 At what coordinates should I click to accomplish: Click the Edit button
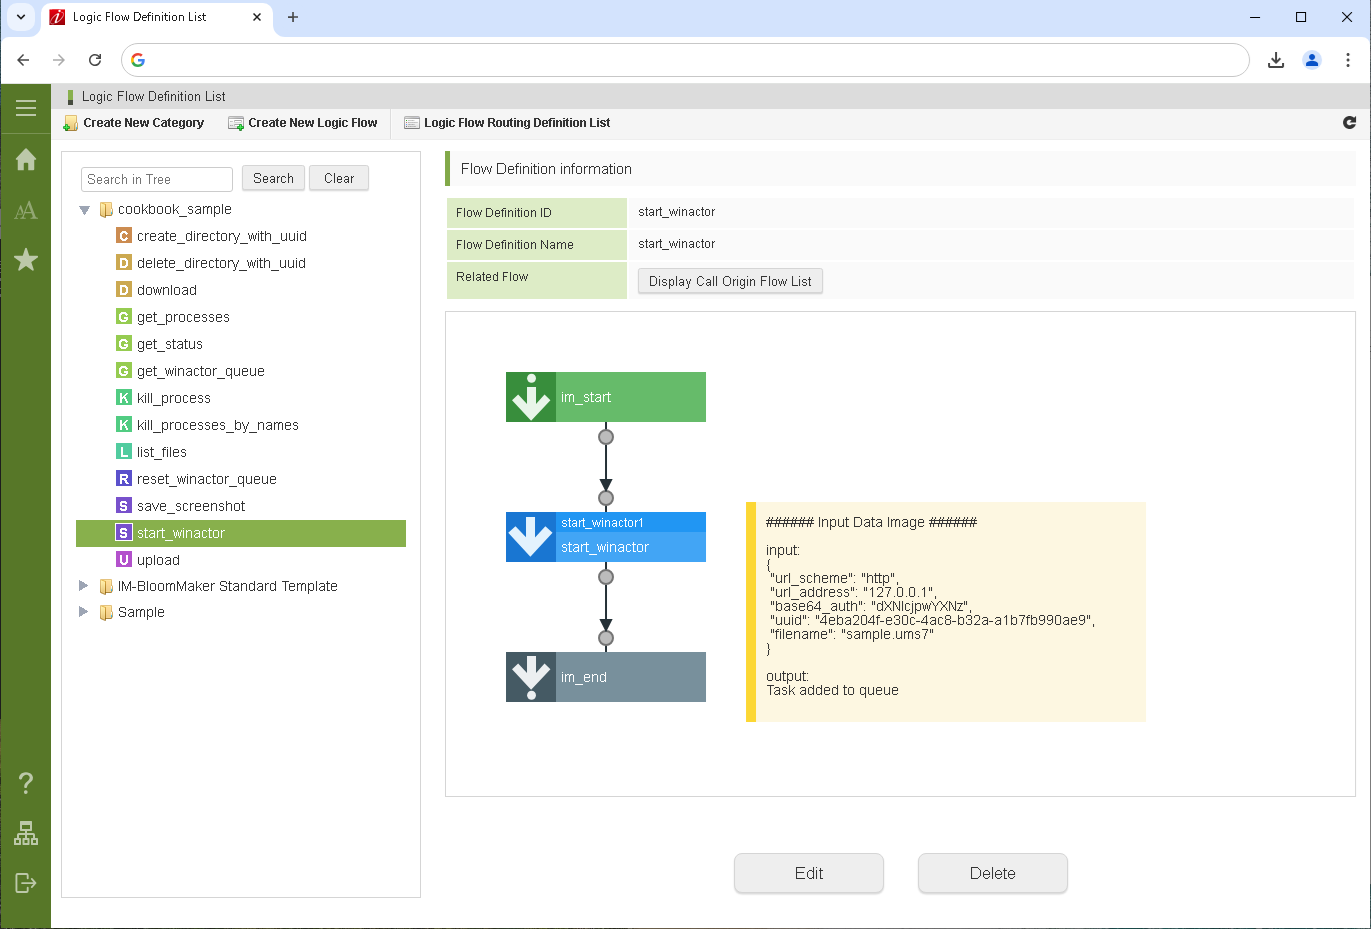[809, 873]
